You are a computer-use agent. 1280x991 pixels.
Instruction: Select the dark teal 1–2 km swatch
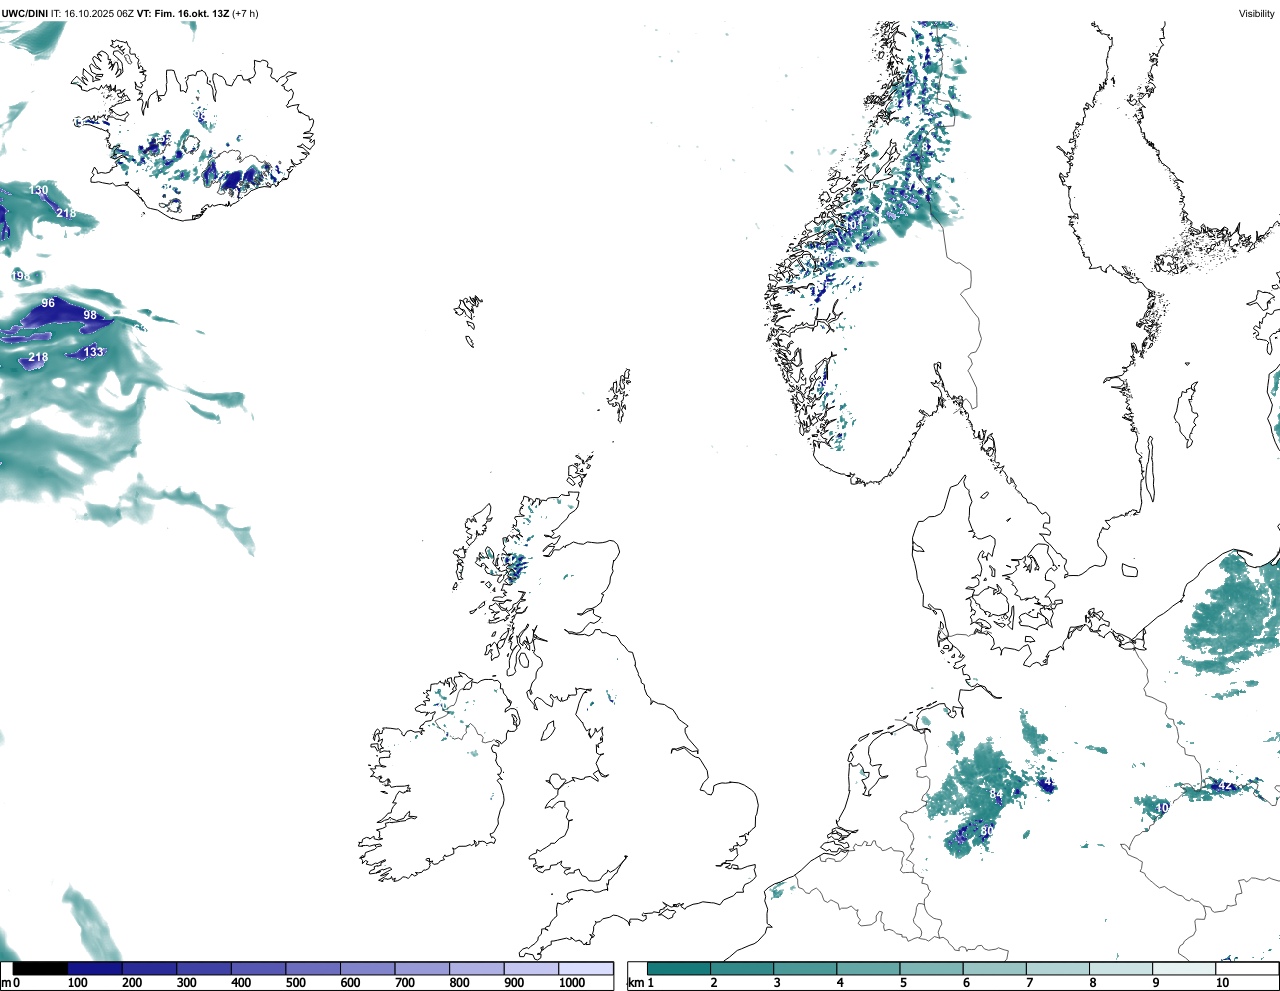click(x=679, y=968)
